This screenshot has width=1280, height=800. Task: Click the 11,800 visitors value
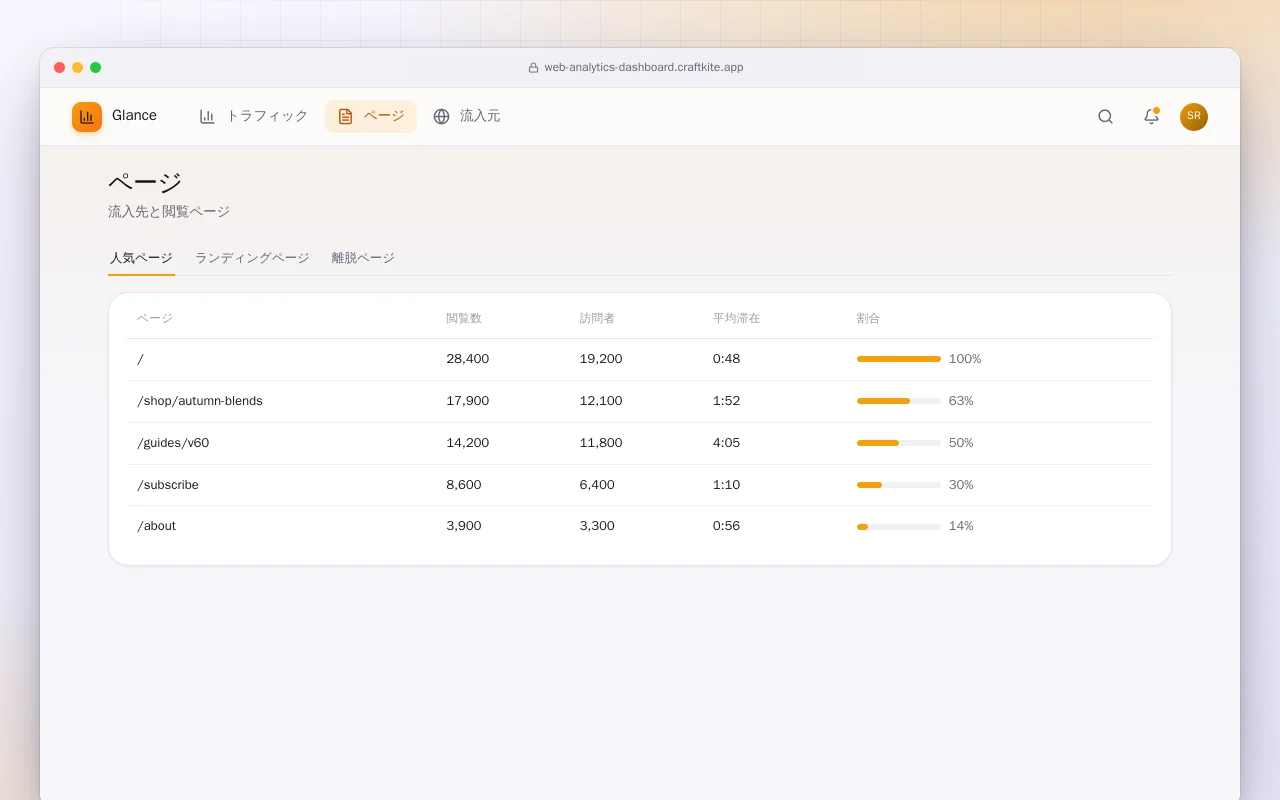coord(601,443)
